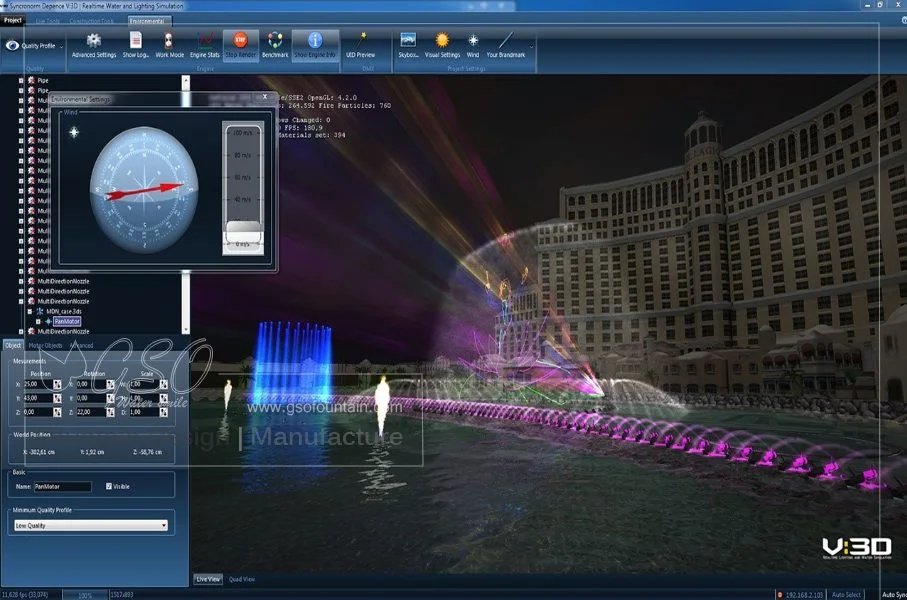Switch to the Quad View tab
Screen dimensions: 907x600
[242, 579]
